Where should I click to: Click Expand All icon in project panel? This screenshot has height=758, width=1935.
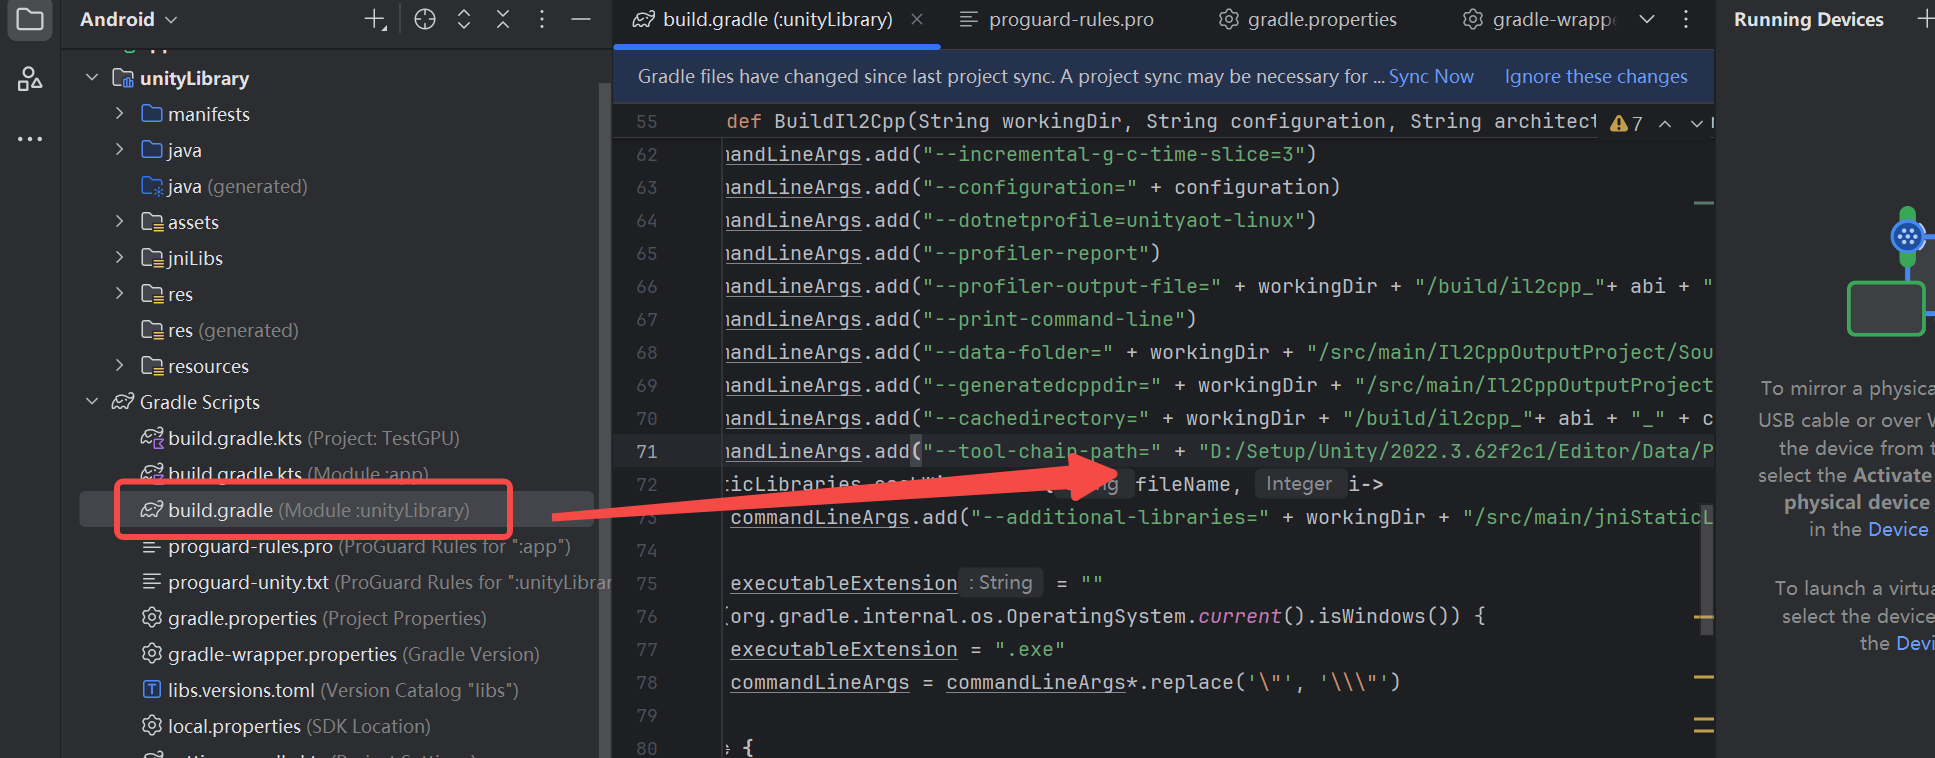click(x=464, y=19)
